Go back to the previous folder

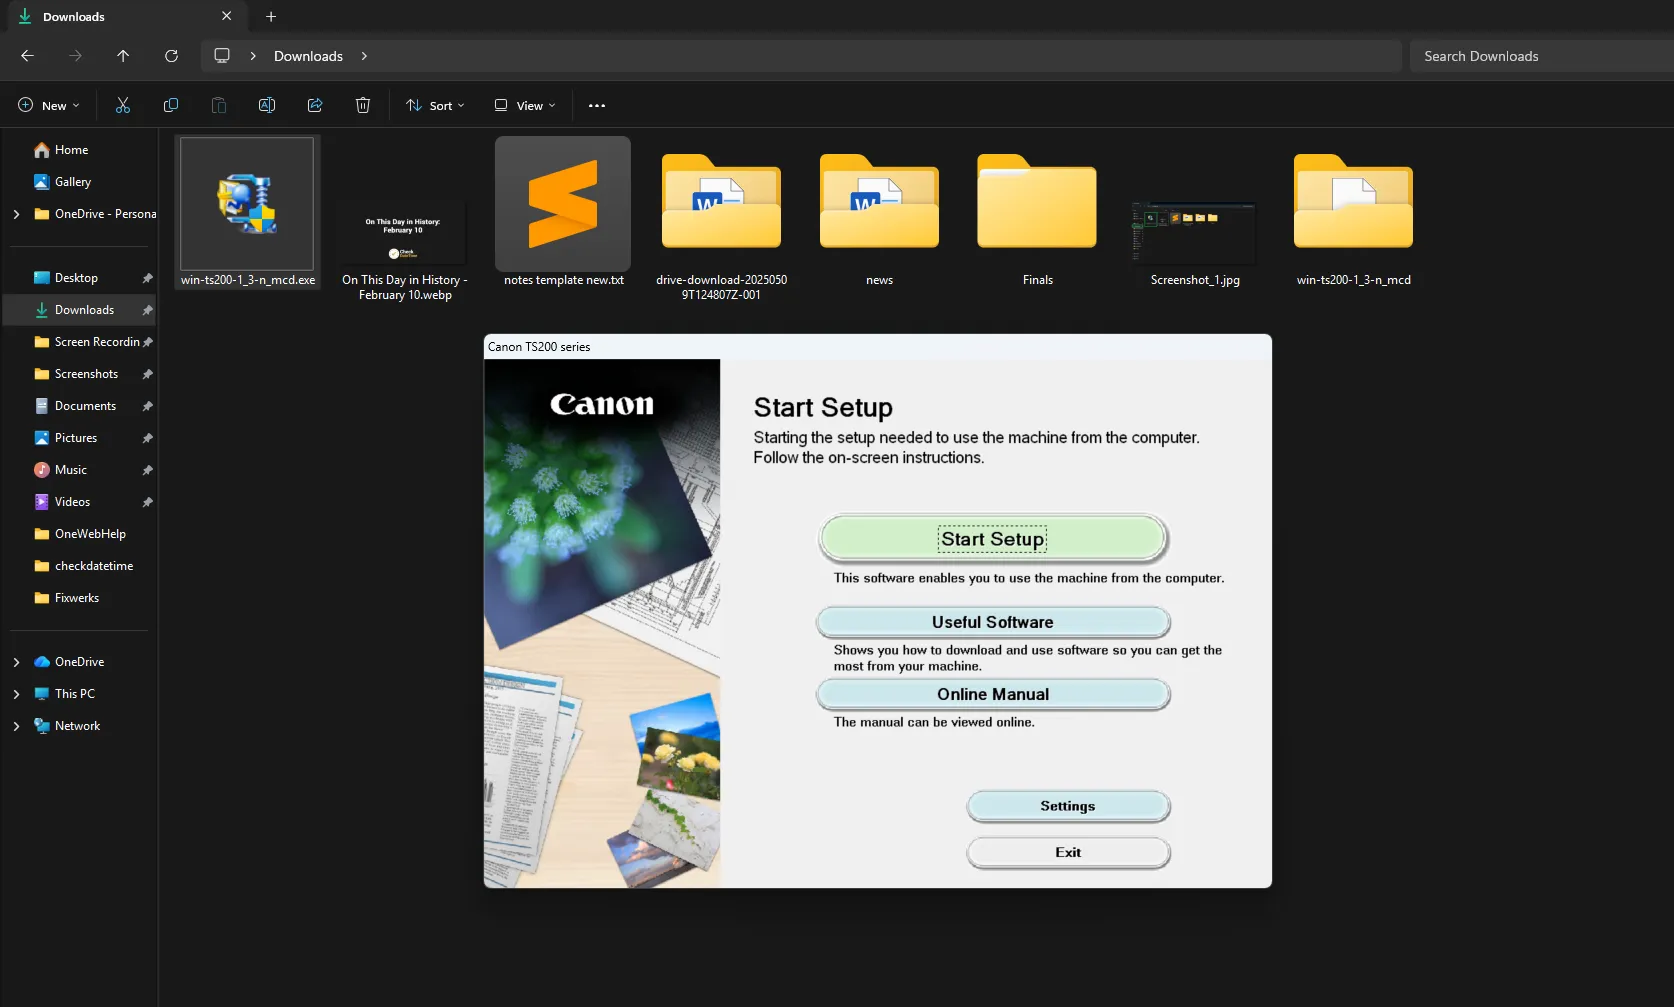[x=27, y=56]
